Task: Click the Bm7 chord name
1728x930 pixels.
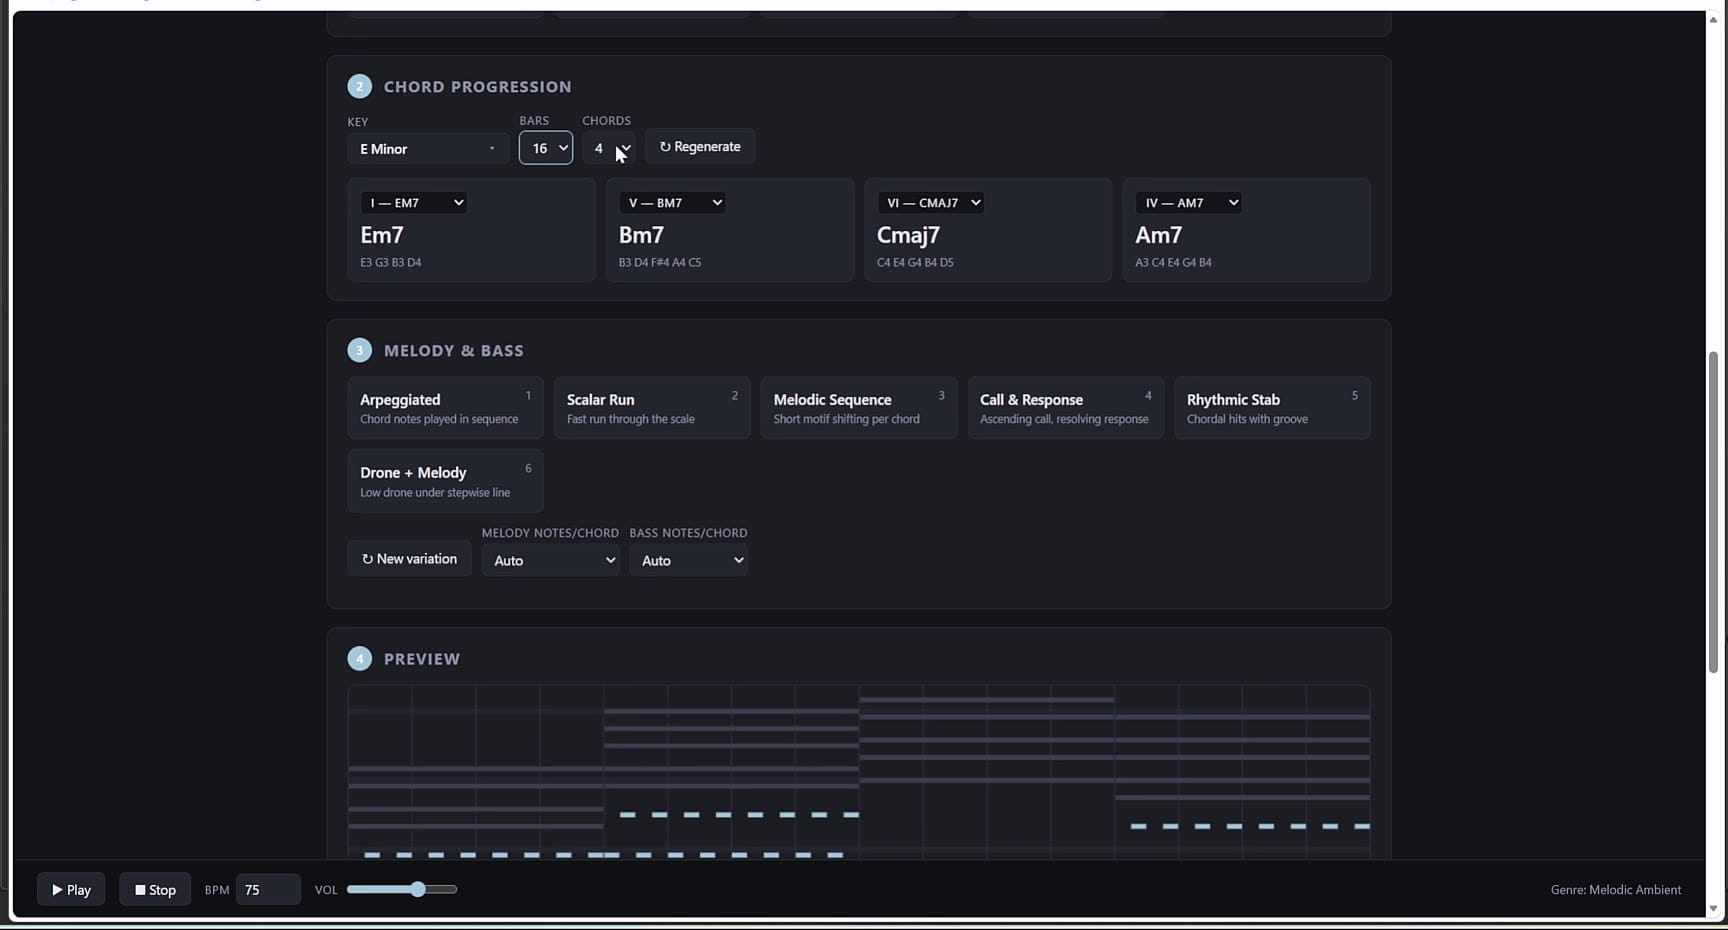Action: [641, 235]
